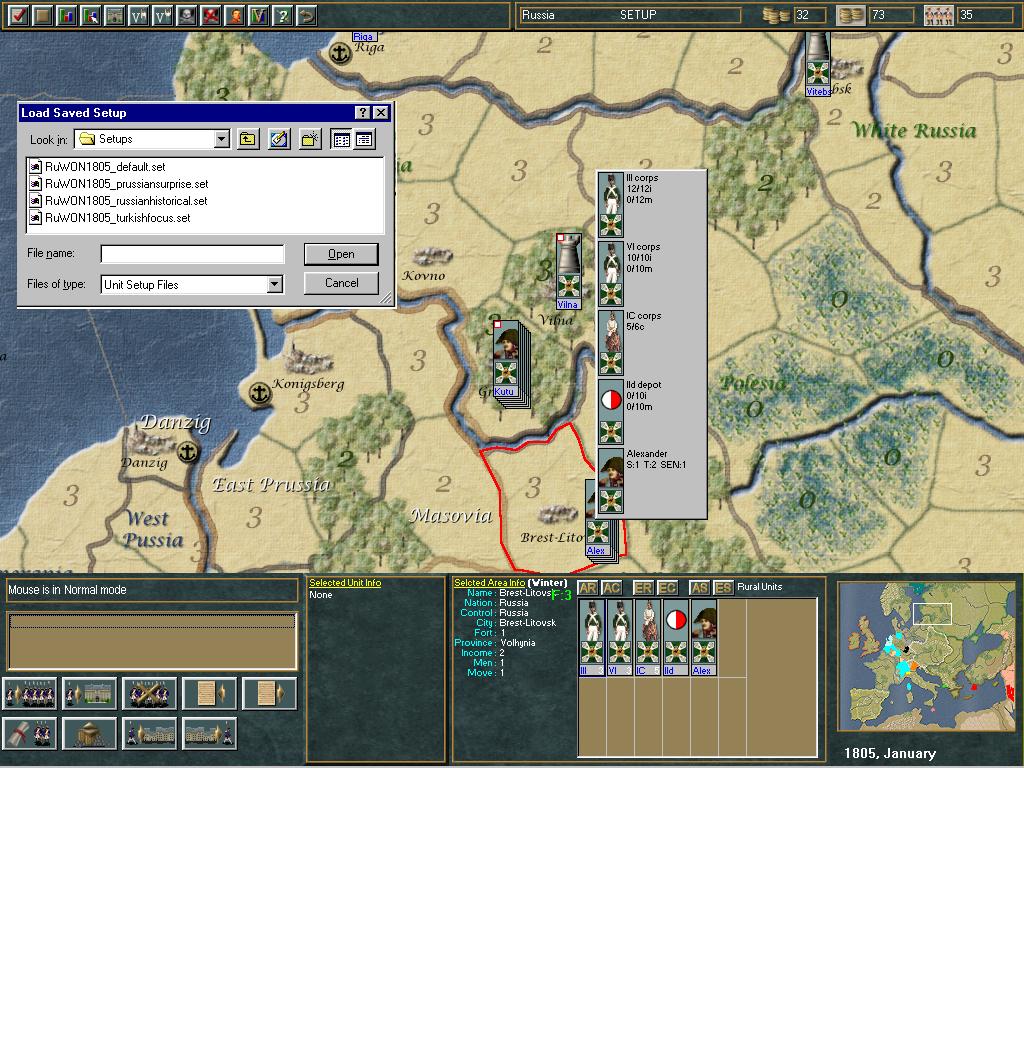Click the plain tan square toolbar icon
This screenshot has width=1024, height=1045.
(x=43, y=15)
